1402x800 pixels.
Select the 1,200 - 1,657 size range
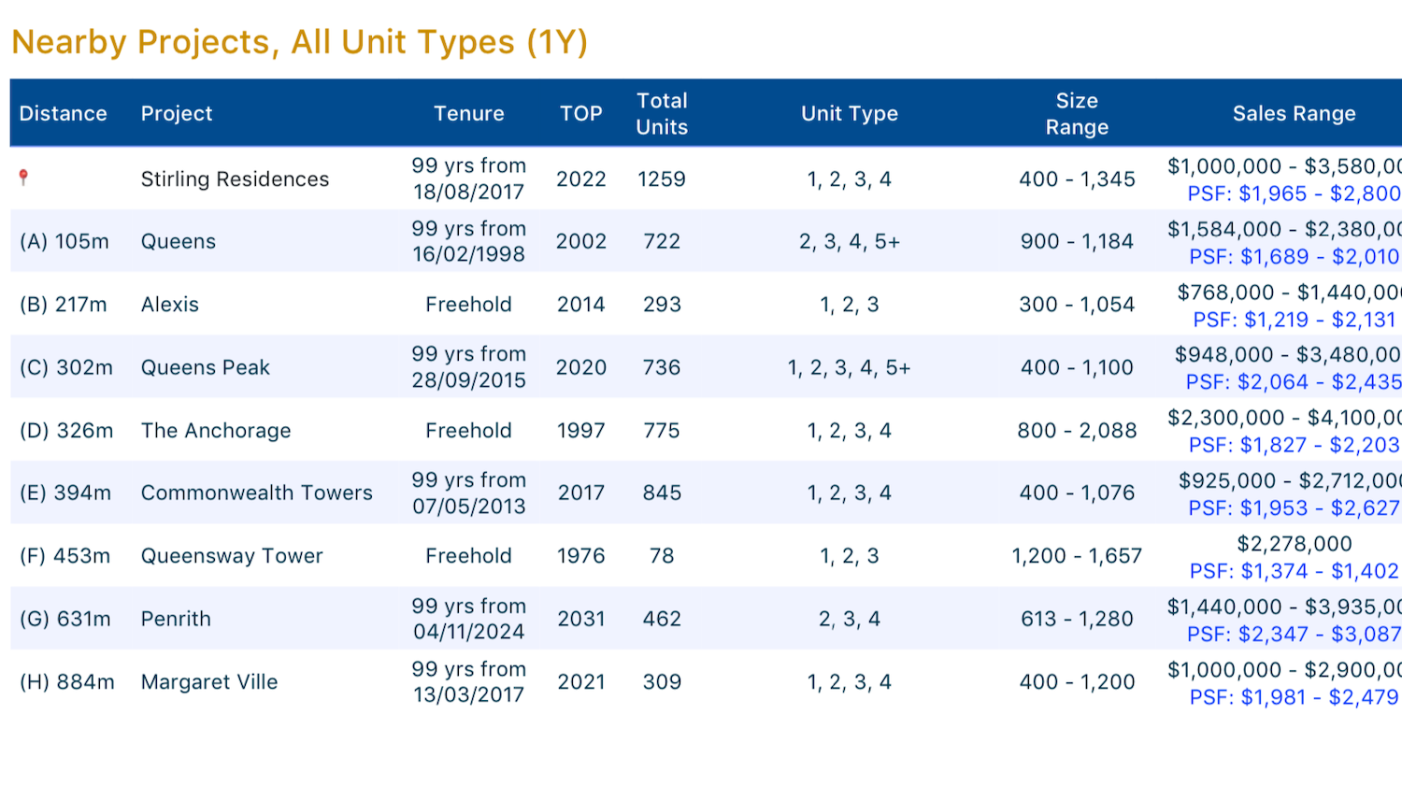[1077, 556]
